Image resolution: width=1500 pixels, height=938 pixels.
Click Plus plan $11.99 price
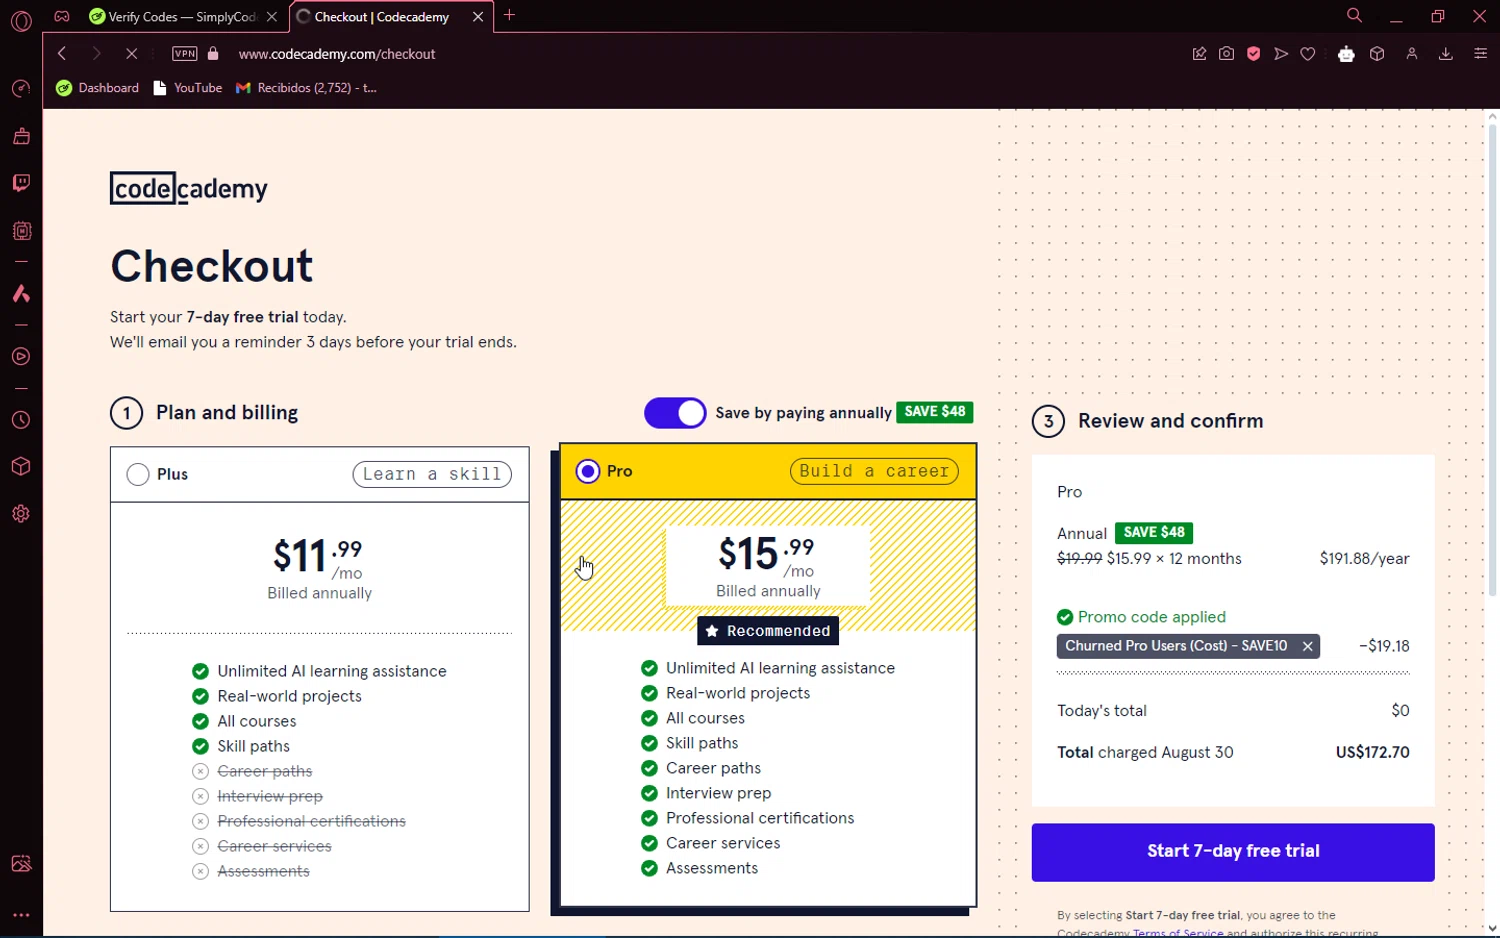click(318, 556)
